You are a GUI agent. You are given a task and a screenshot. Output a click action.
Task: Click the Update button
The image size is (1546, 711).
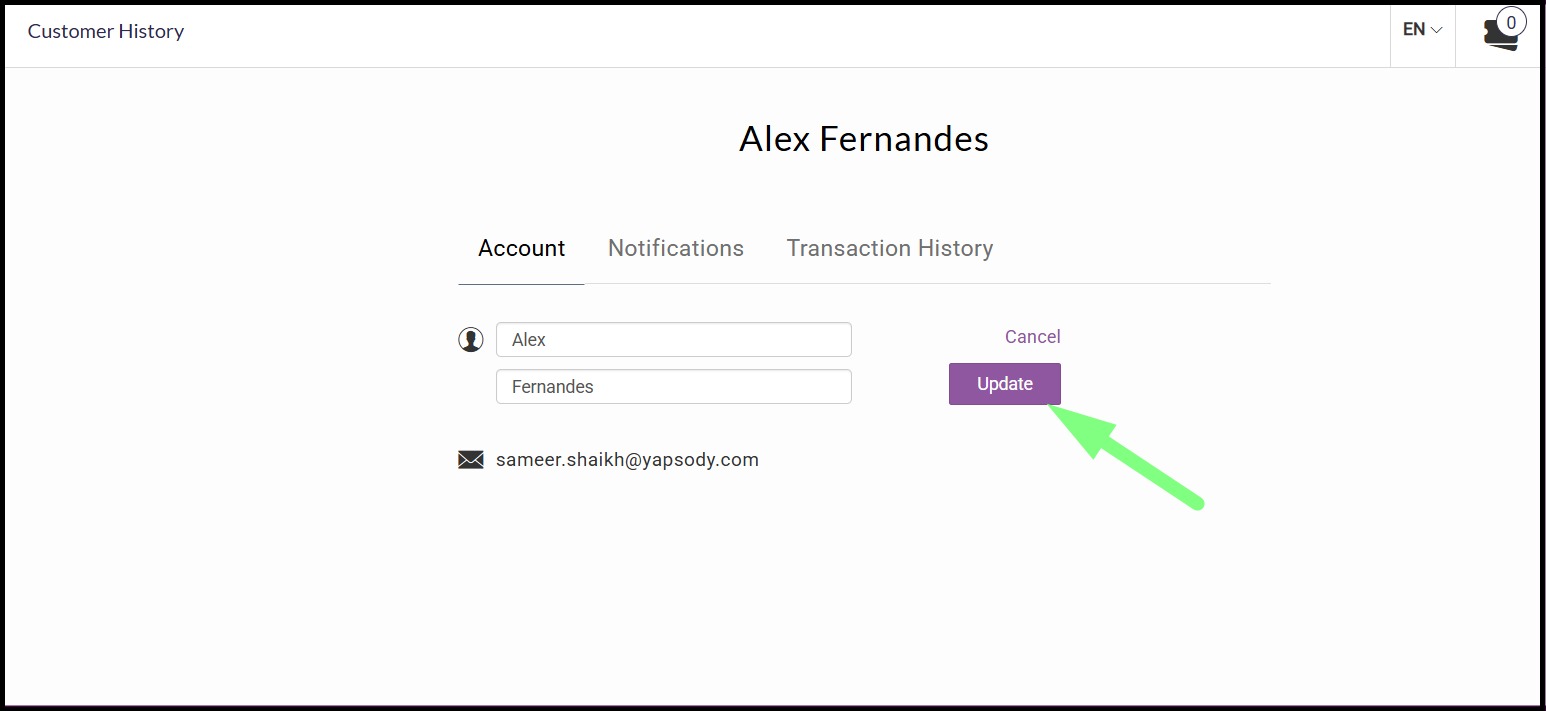coord(1005,384)
